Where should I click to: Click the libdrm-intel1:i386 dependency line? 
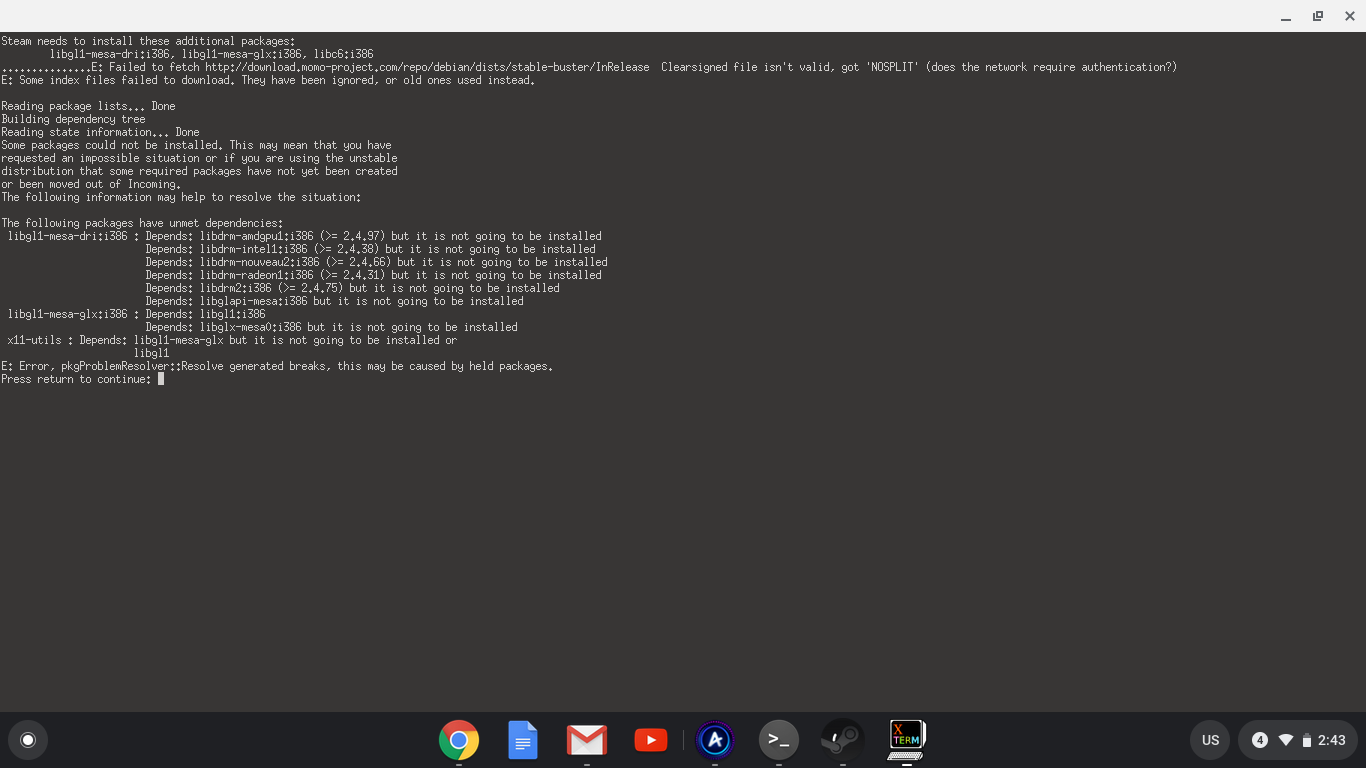point(370,249)
